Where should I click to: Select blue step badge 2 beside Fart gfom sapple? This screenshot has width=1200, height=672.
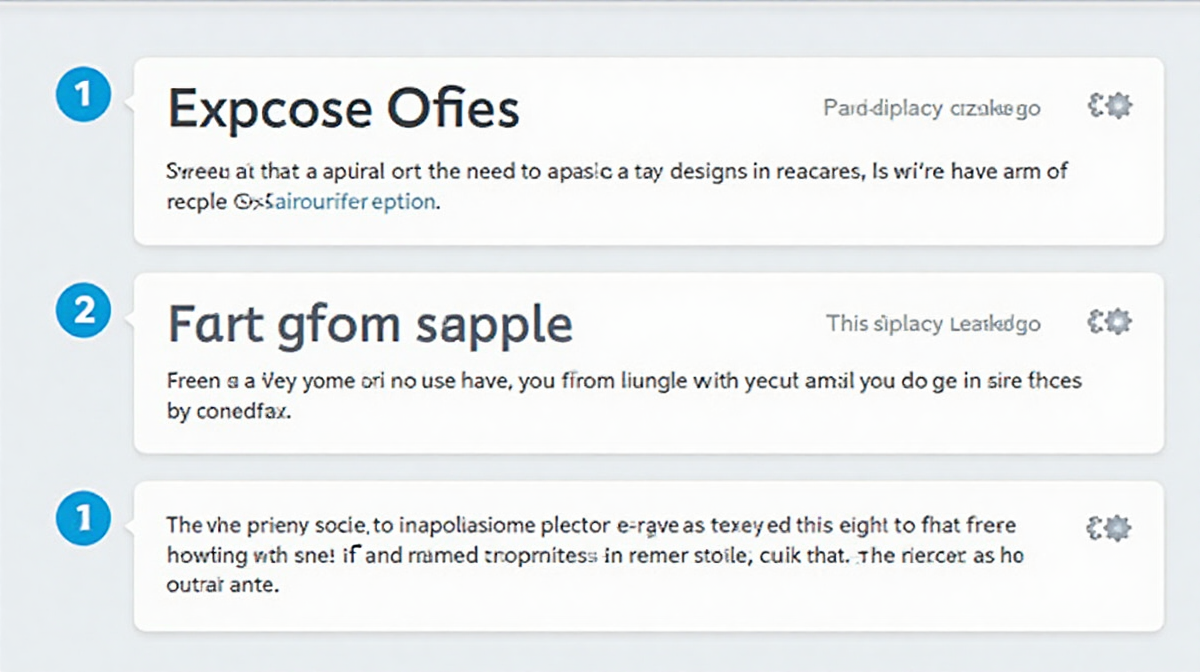84,311
